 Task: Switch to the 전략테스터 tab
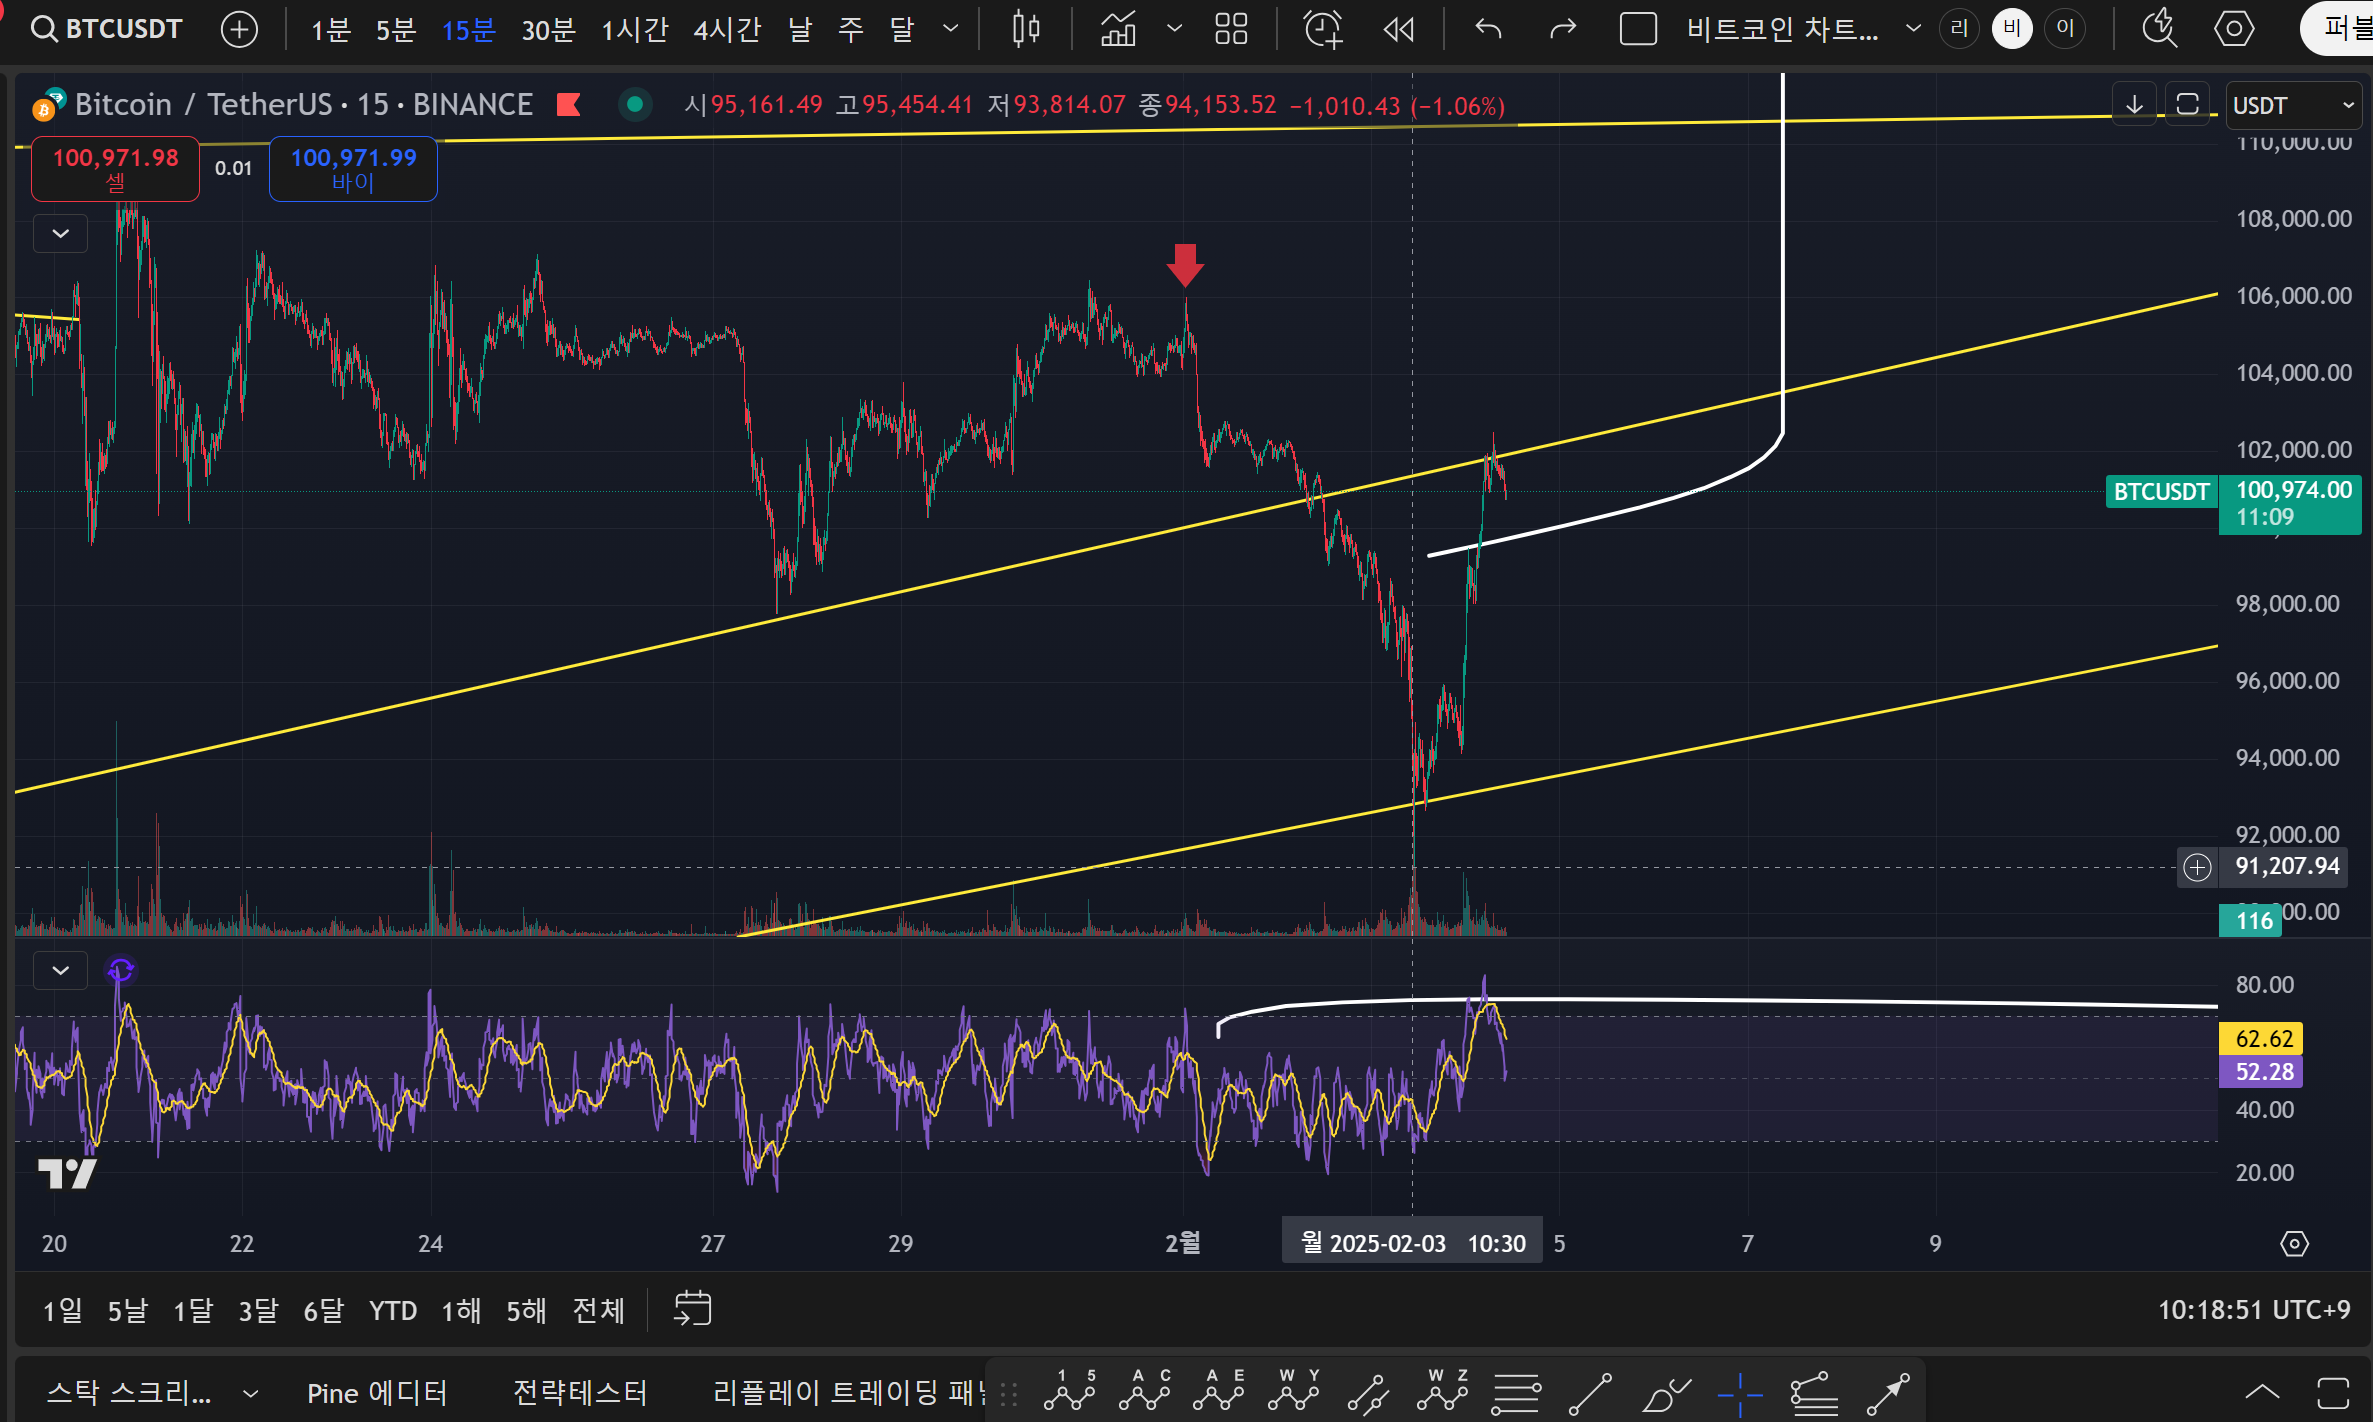point(580,1392)
